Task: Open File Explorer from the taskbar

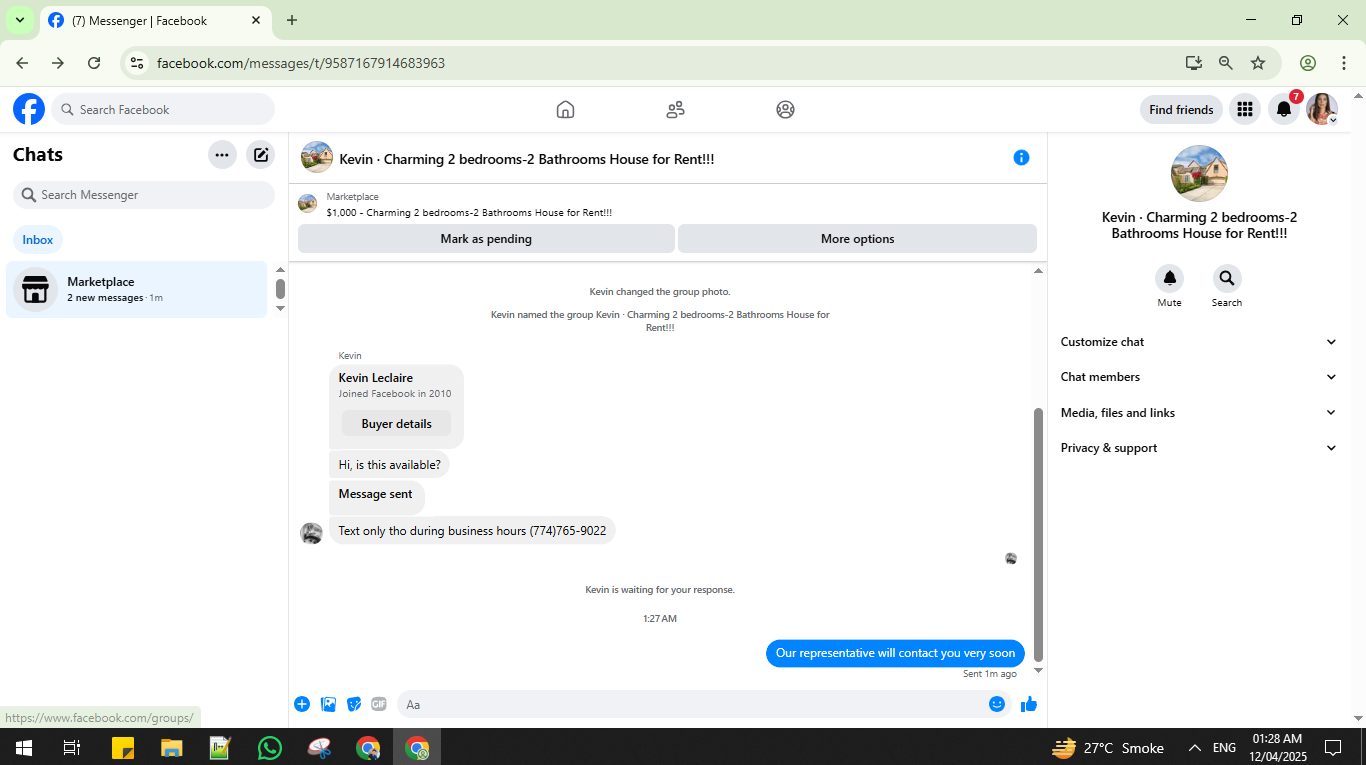Action: coord(172,747)
